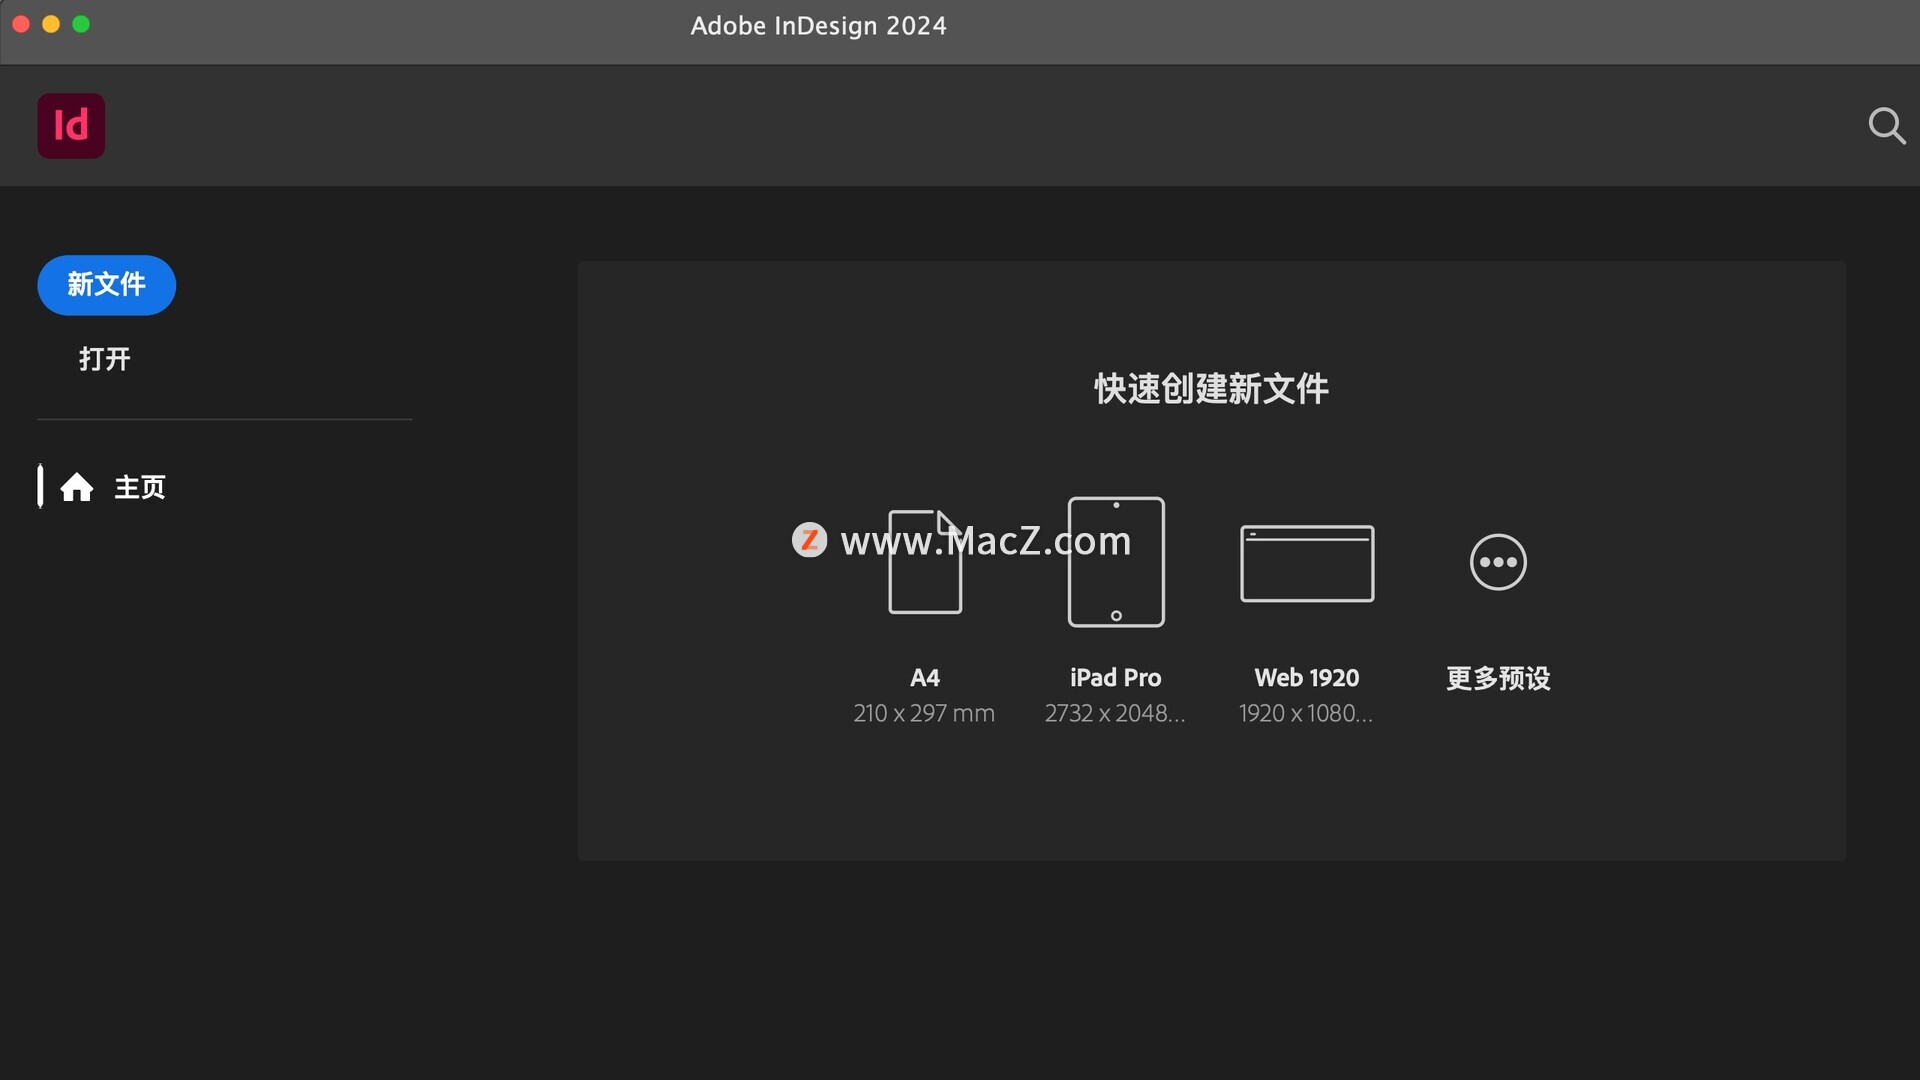Click the Web 1920 preset name

1307,678
